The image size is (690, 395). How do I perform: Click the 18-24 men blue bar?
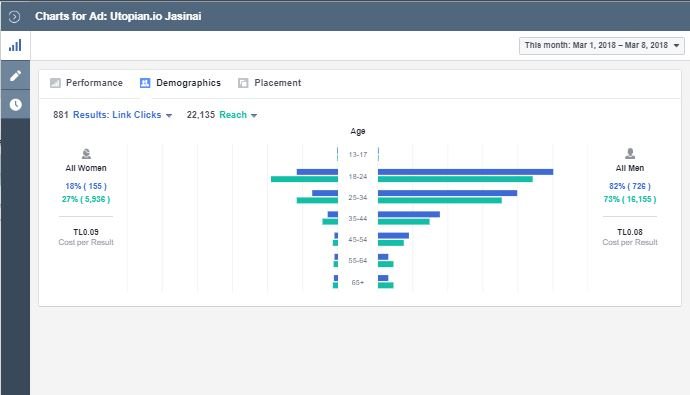pos(466,172)
